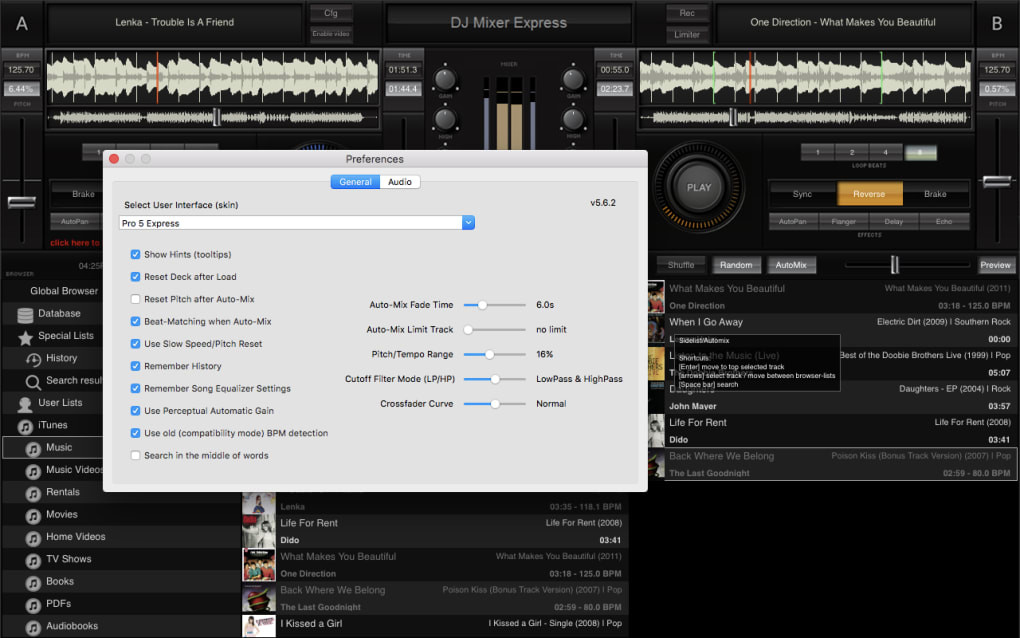Enable Search in the middle of words

[x=135, y=455]
